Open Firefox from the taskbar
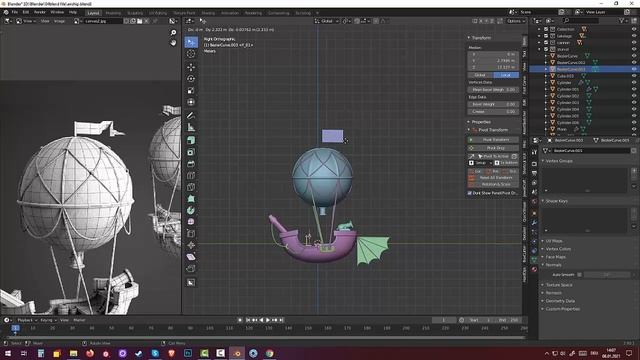This screenshot has width=640, height=360. tap(90, 353)
